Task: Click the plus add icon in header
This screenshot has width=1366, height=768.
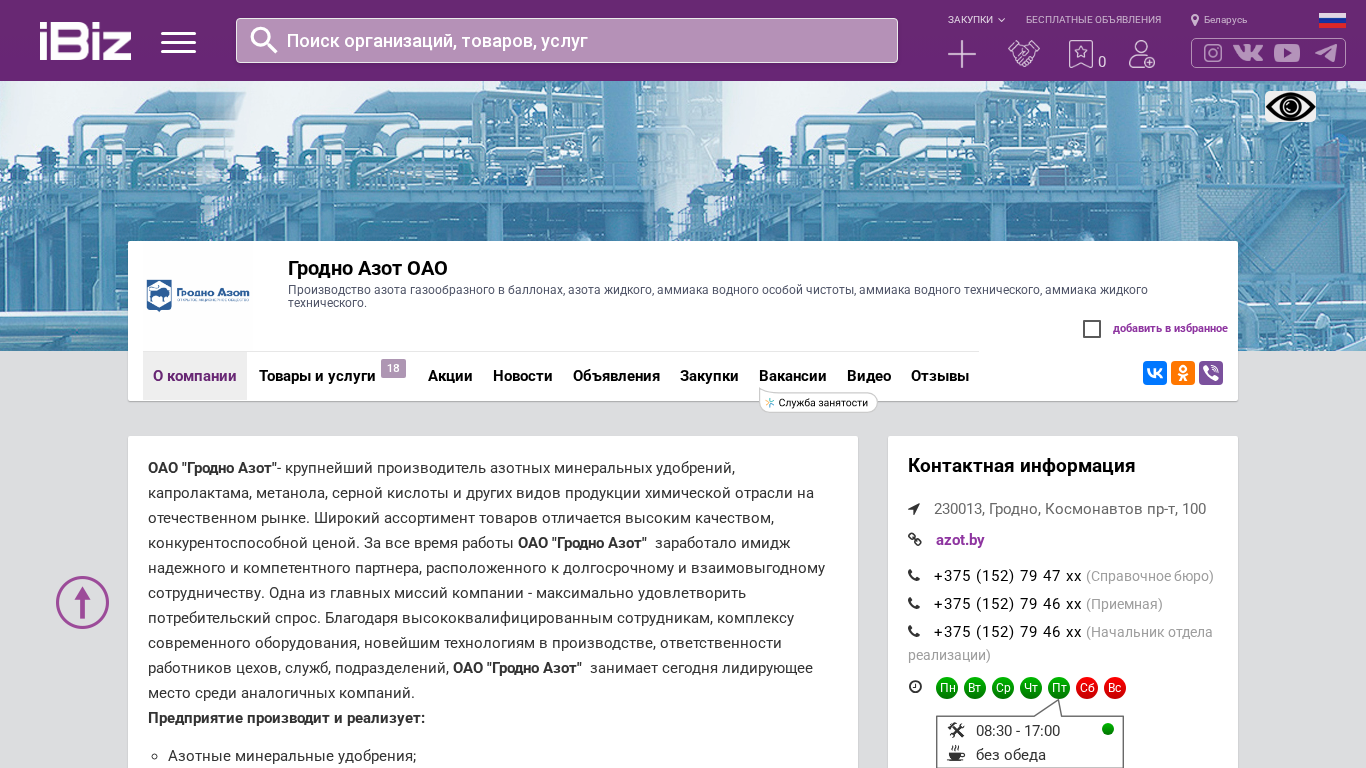Action: point(962,54)
